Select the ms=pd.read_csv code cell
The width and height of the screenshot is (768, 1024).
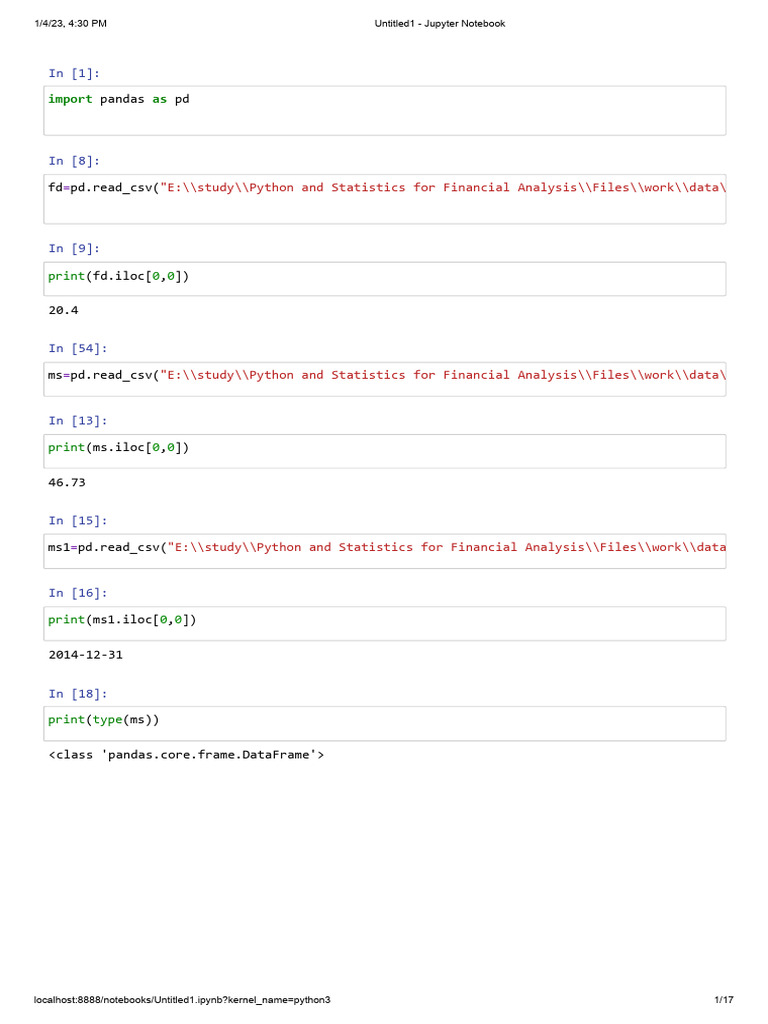pyautogui.click(x=385, y=378)
